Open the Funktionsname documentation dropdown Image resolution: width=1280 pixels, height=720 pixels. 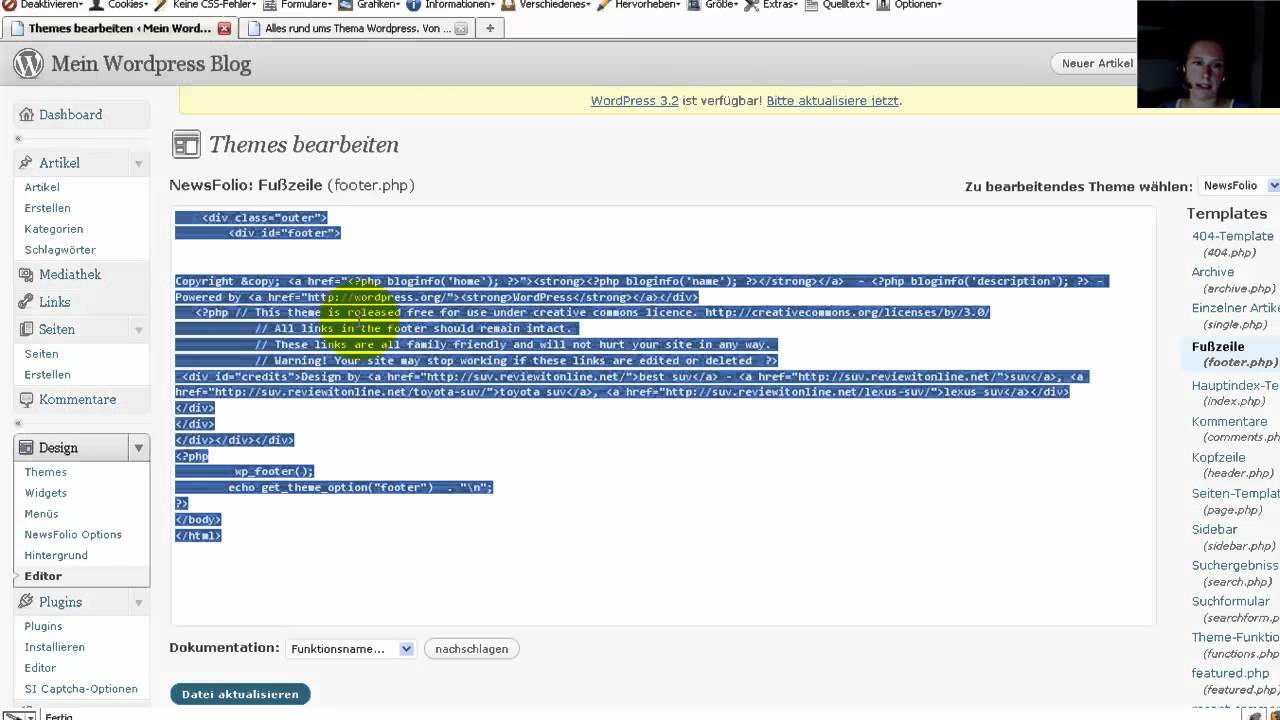pos(350,649)
